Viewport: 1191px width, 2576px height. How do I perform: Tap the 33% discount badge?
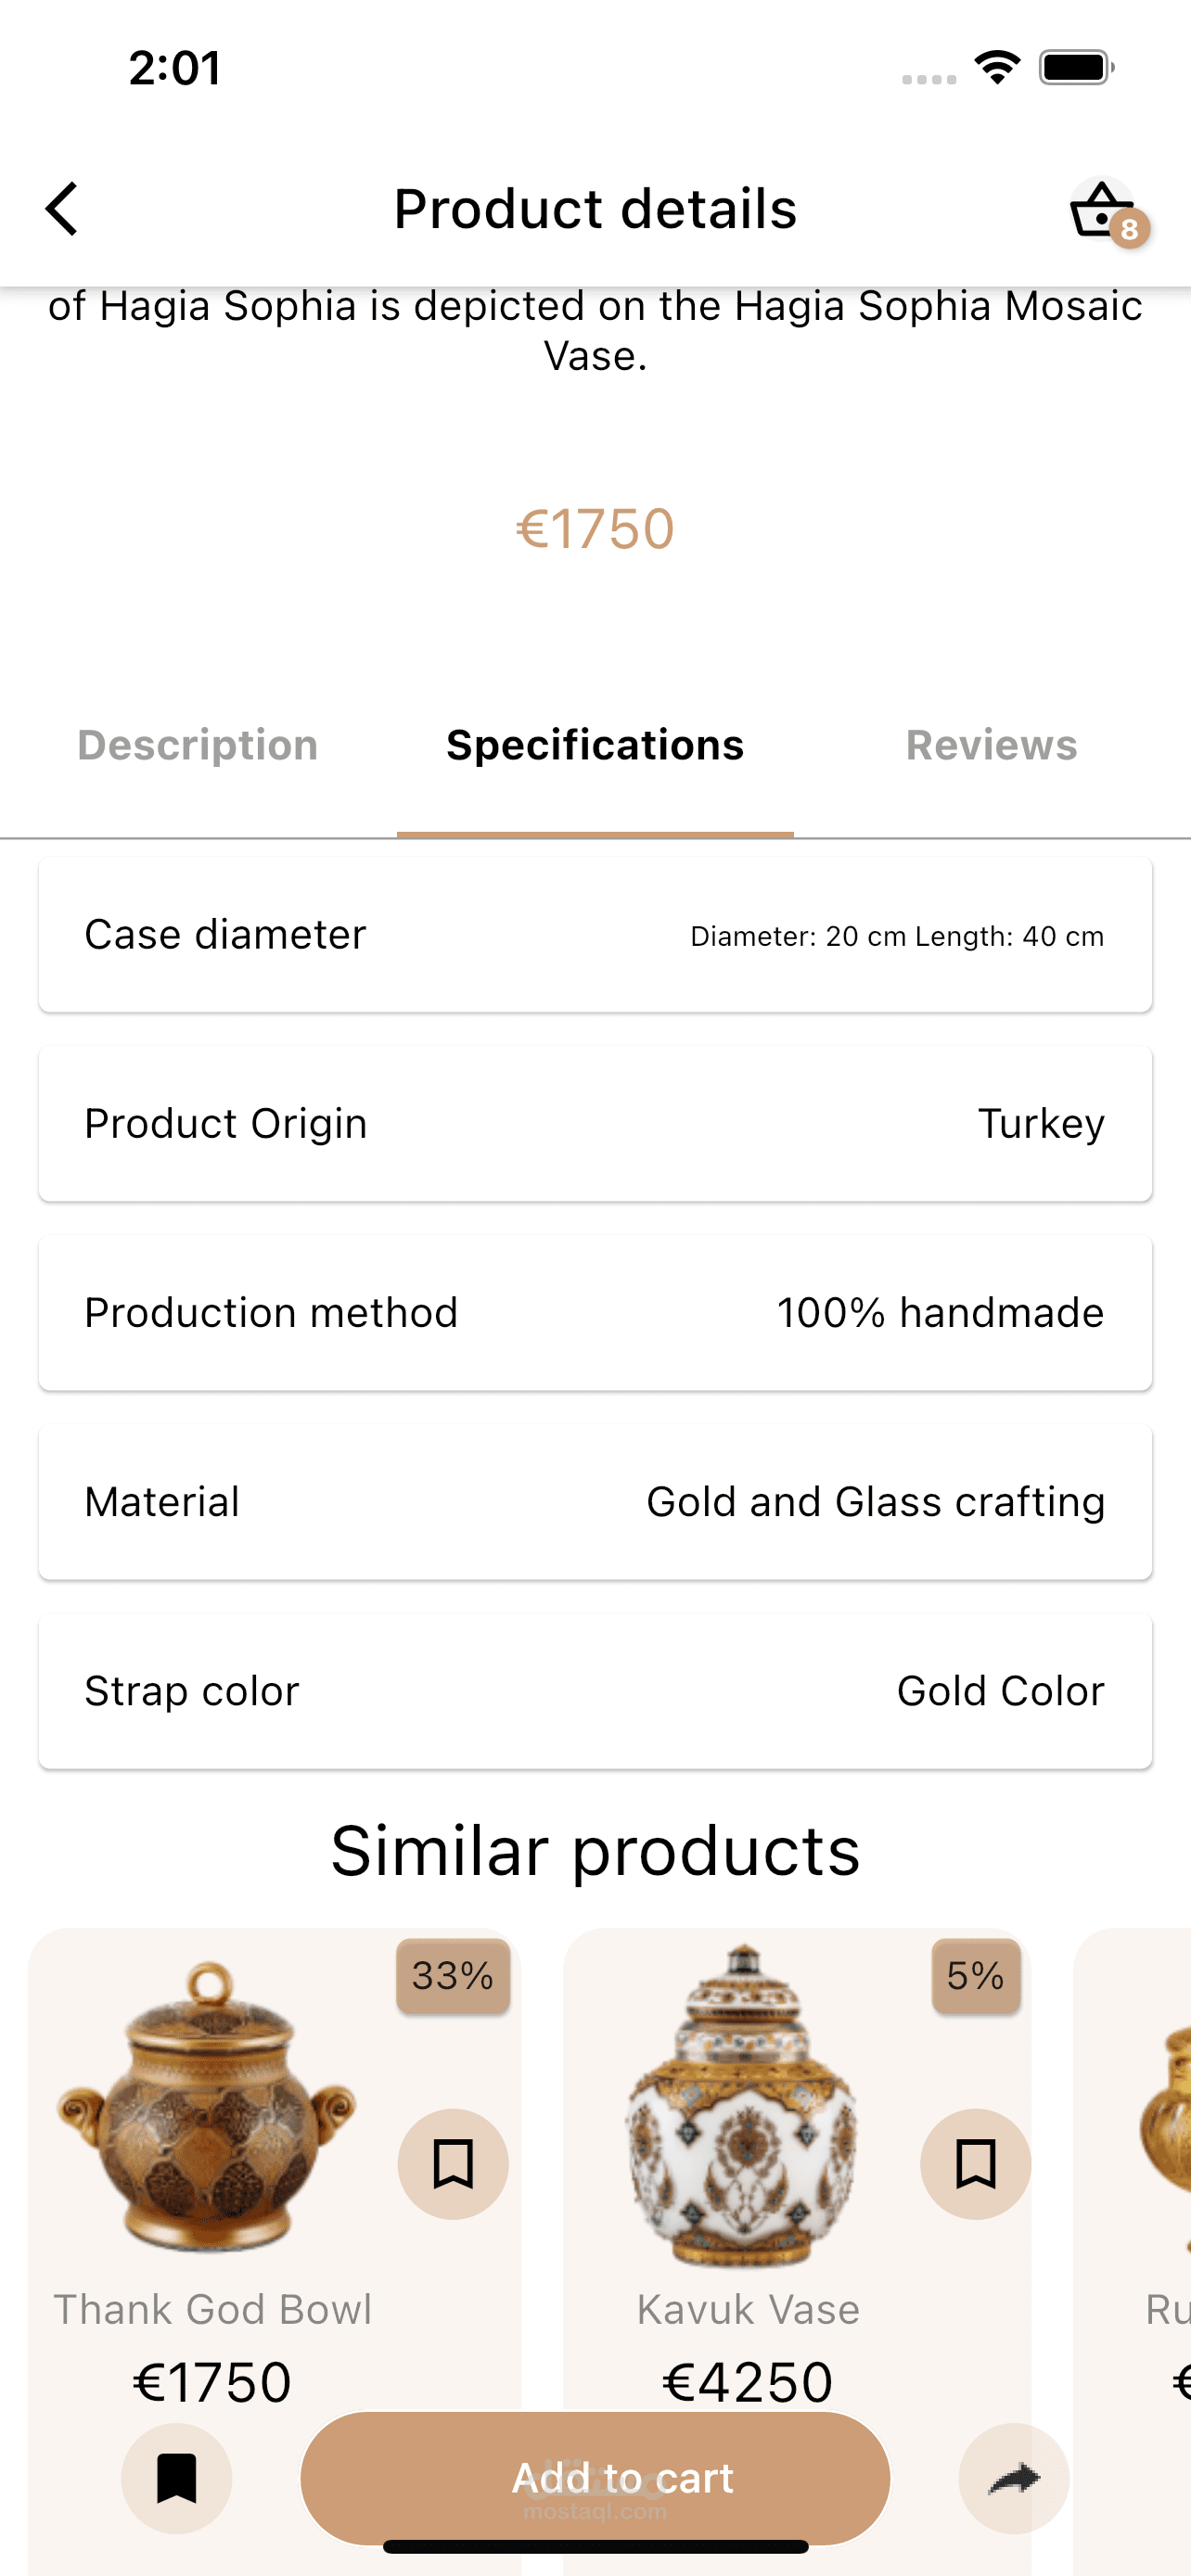pos(453,1976)
